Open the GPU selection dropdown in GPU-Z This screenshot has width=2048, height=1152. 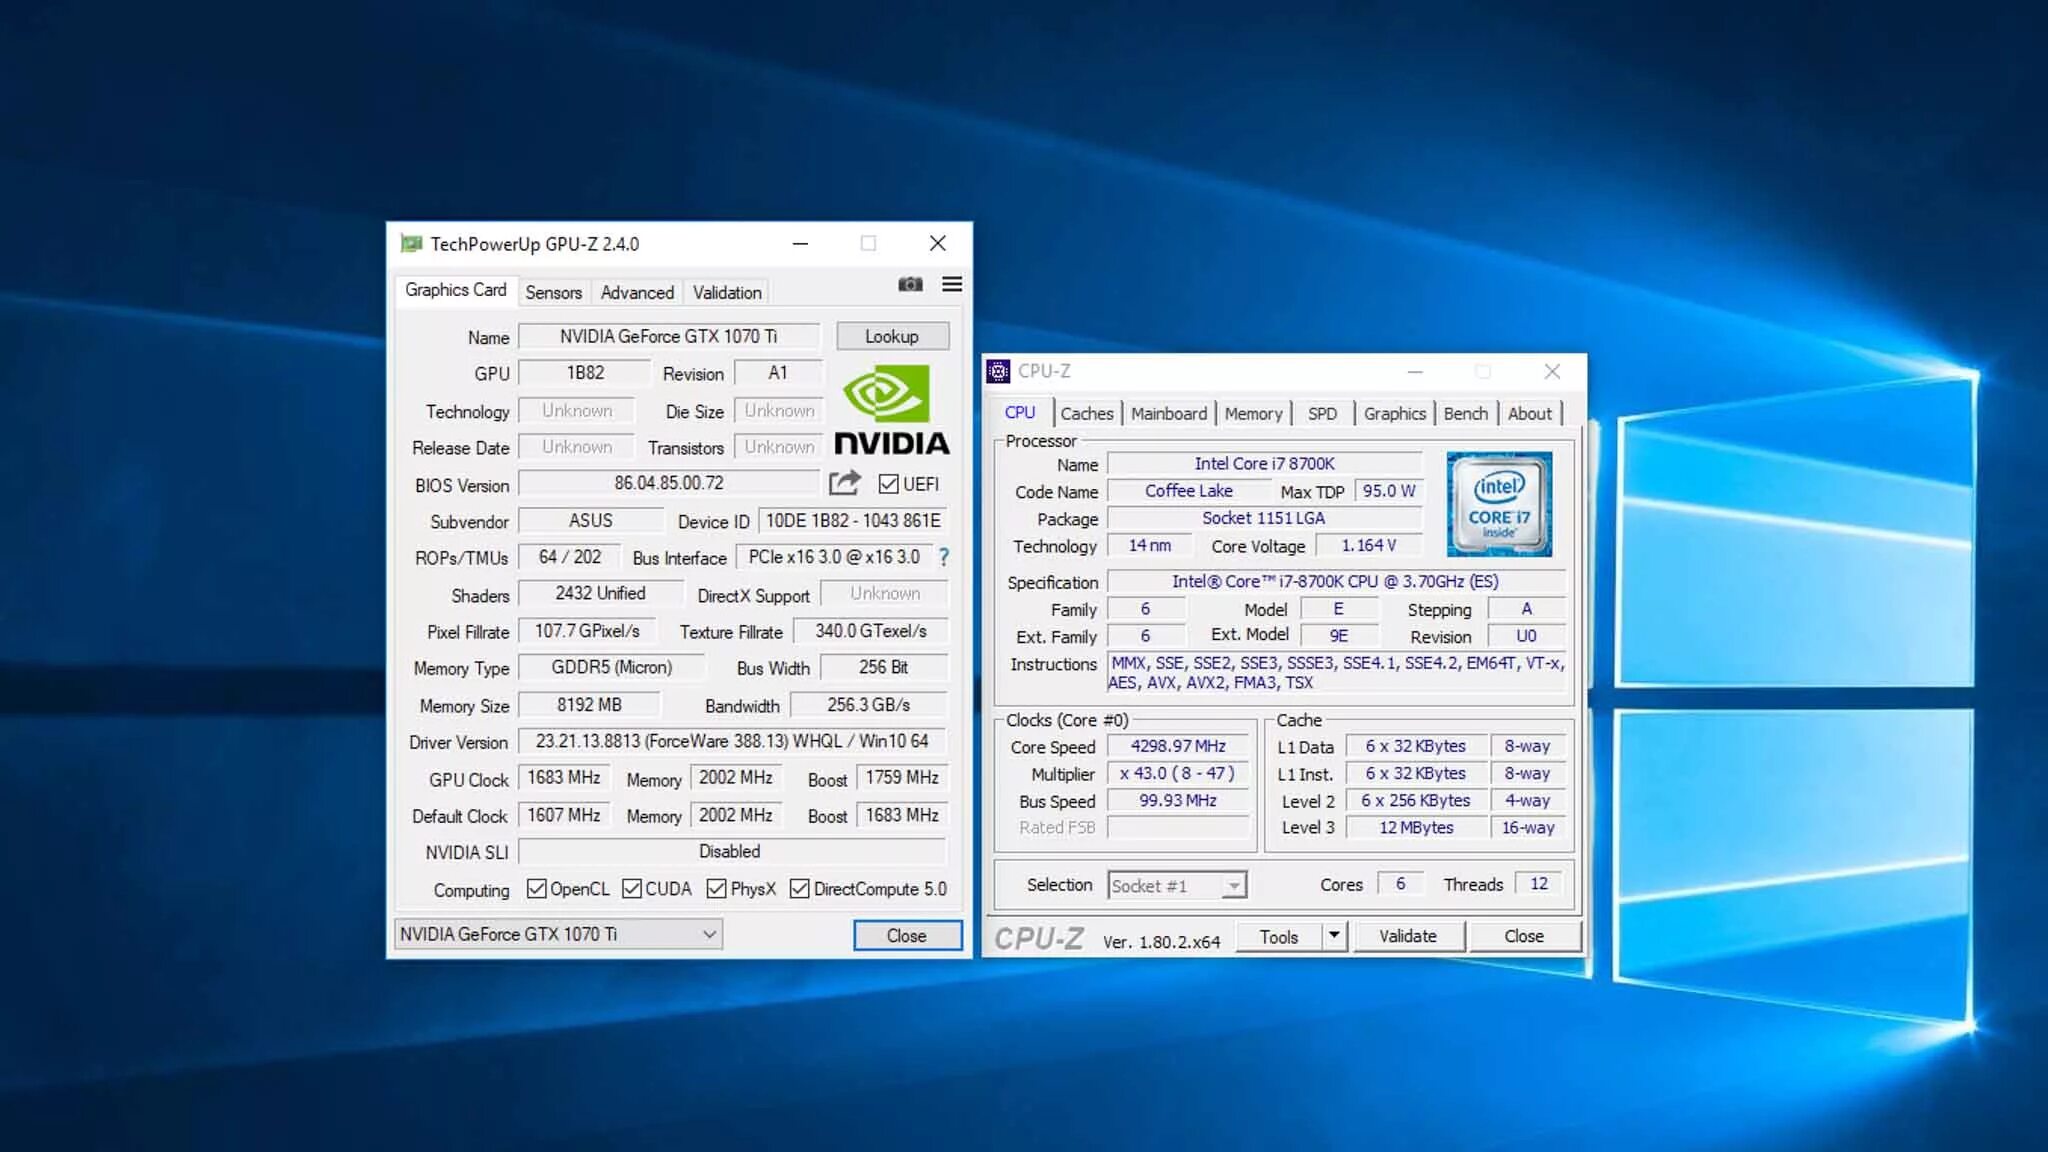click(558, 934)
